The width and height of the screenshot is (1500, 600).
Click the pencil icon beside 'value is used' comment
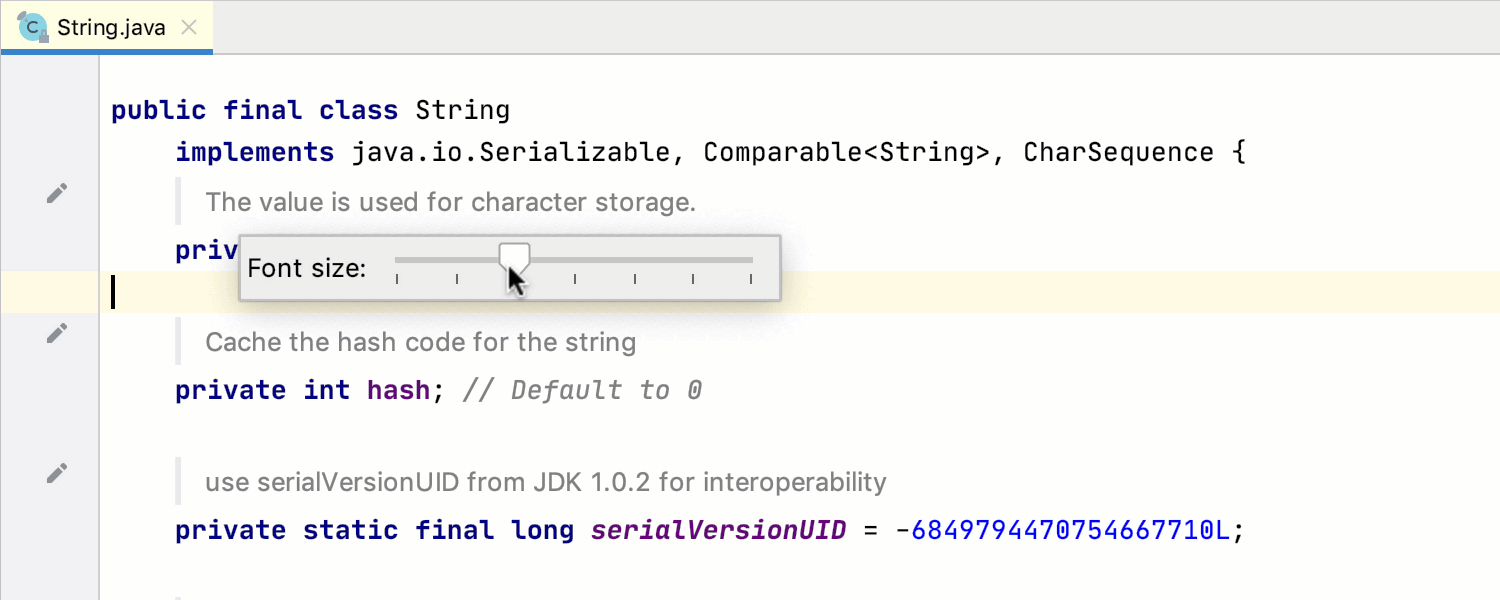[58, 194]
